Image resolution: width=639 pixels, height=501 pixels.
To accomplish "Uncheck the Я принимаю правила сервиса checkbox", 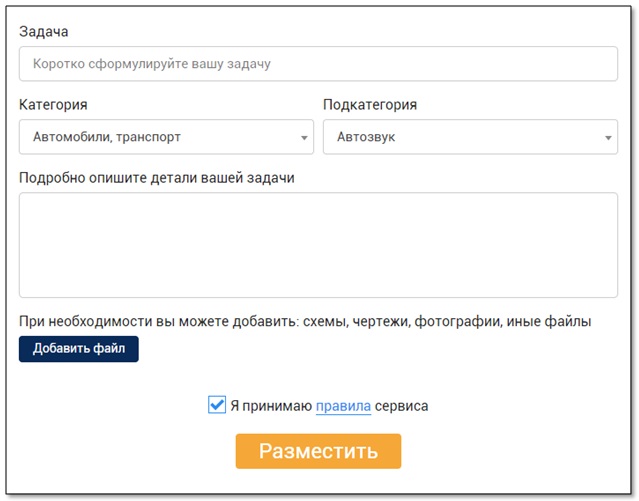I will click(217, 405).
